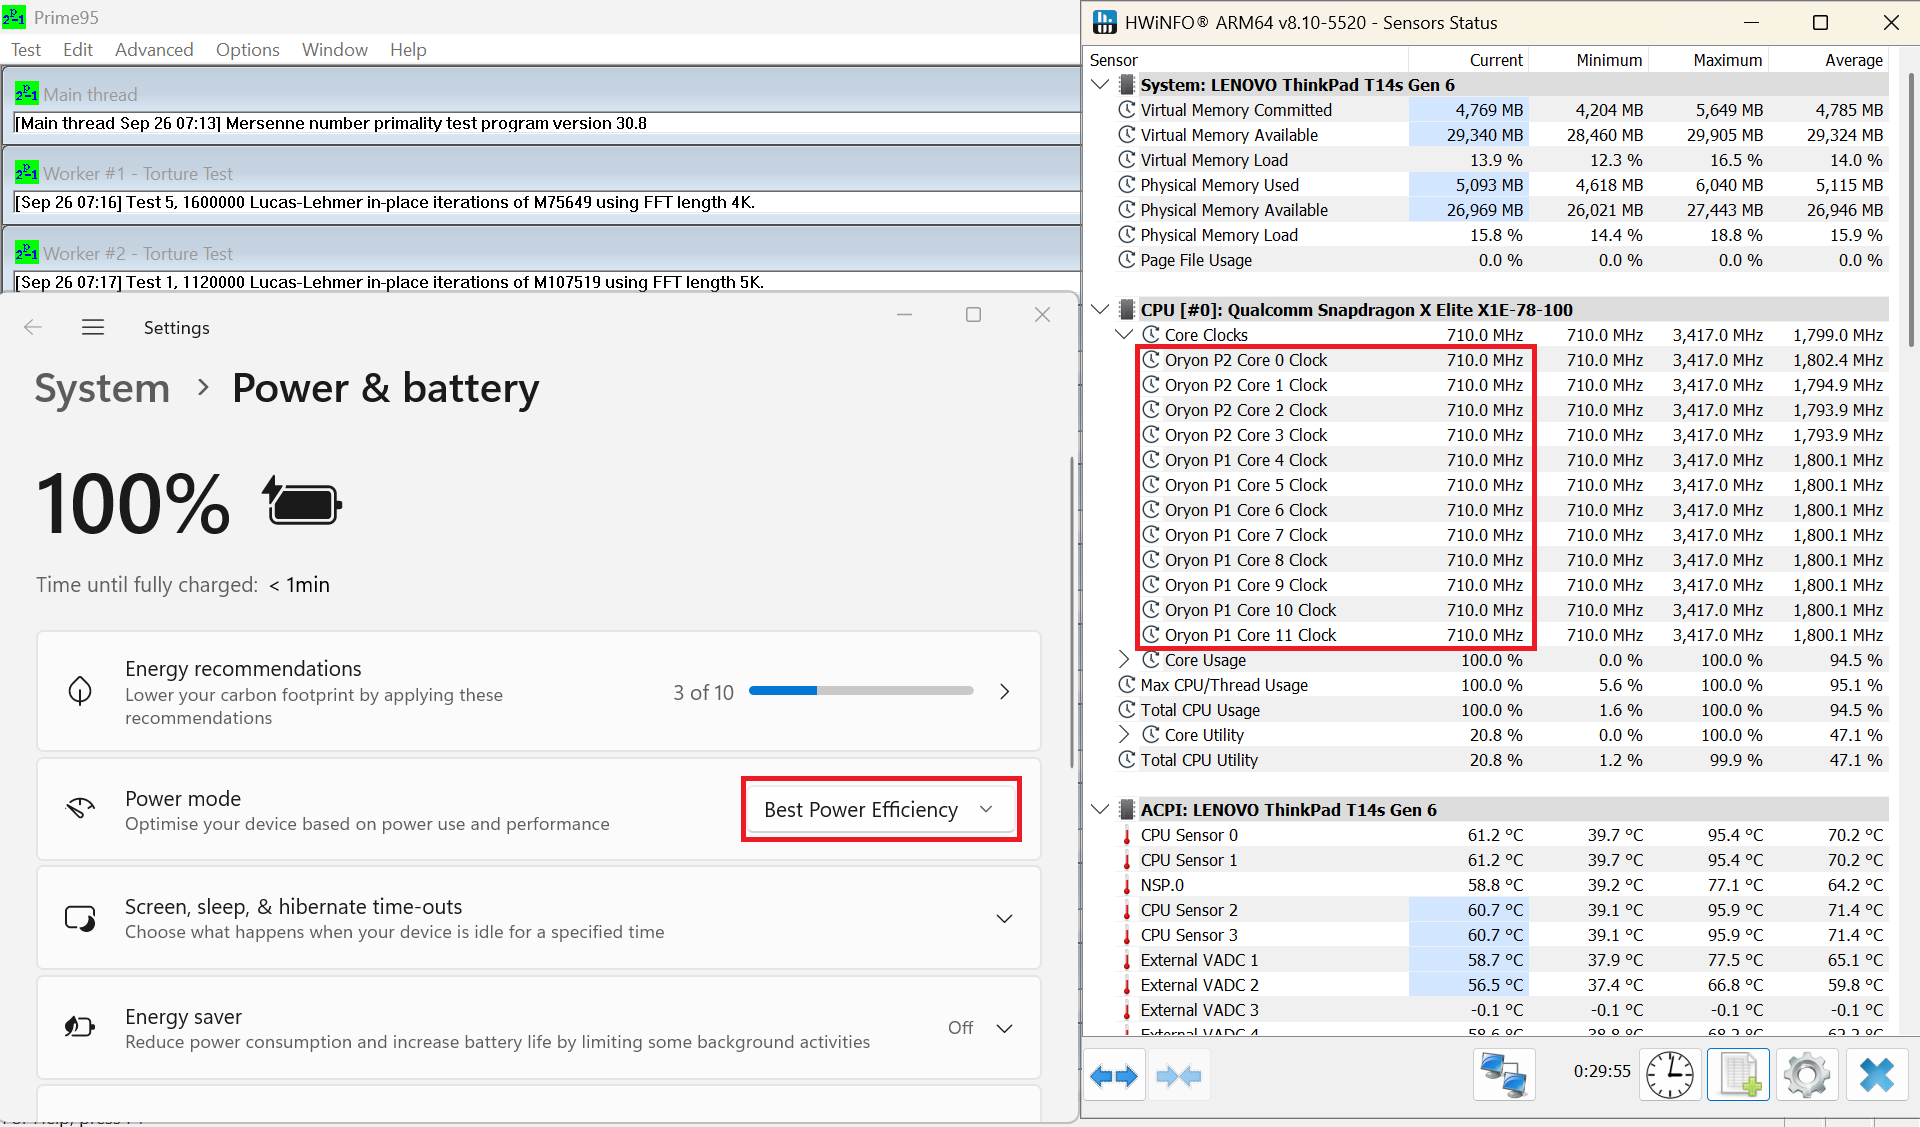Viewport: 1920px width, 1127px height.
Task: Collapse the ACPI LENOVO ThinkPad sensor group
Action: 1100,810
